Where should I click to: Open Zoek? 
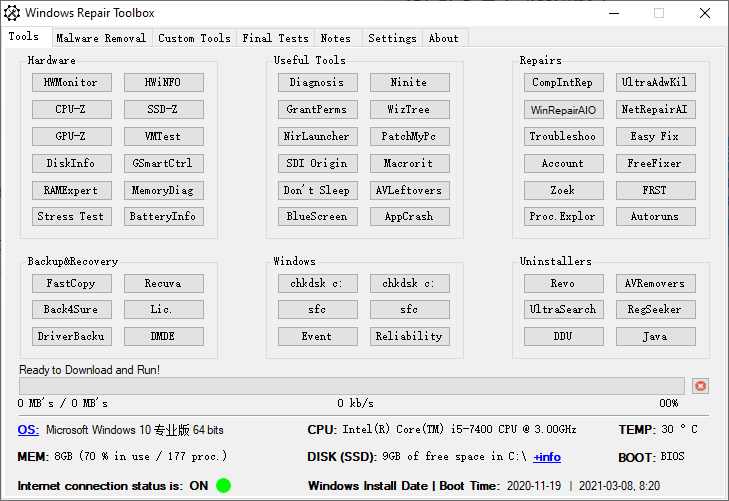[563, 190]
